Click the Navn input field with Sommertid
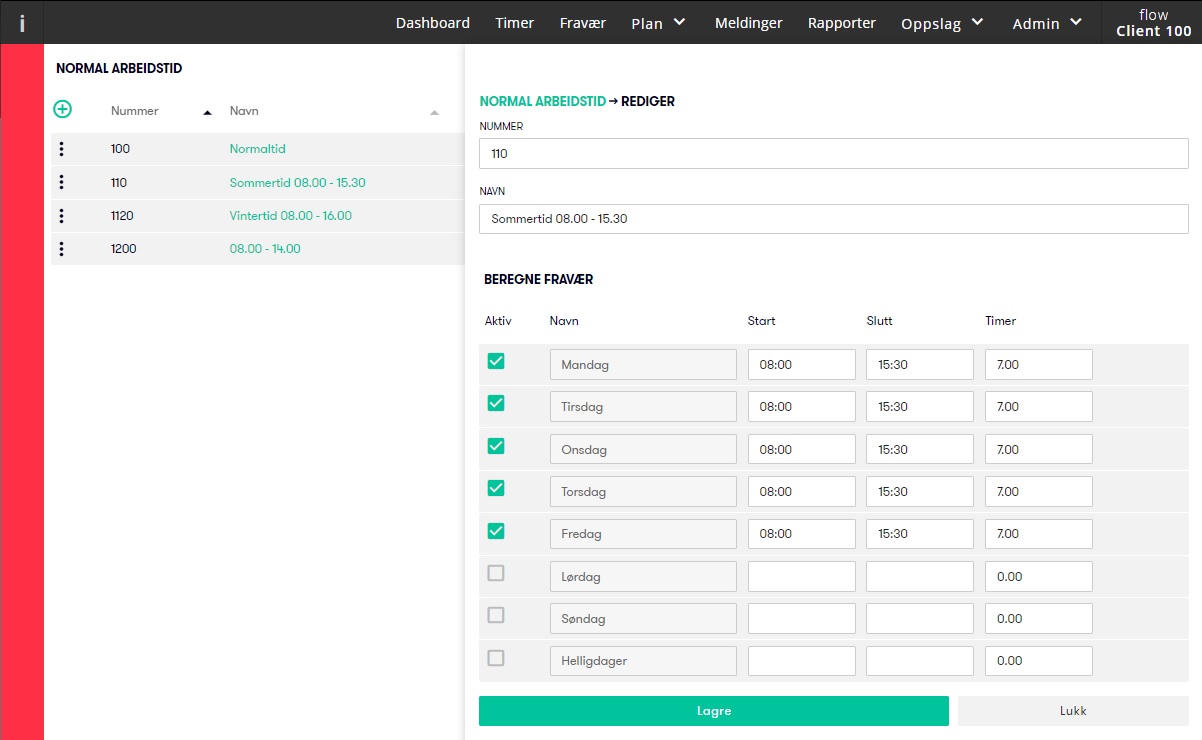The height and width of the screenshot is (740, 1202). [834, 218]
